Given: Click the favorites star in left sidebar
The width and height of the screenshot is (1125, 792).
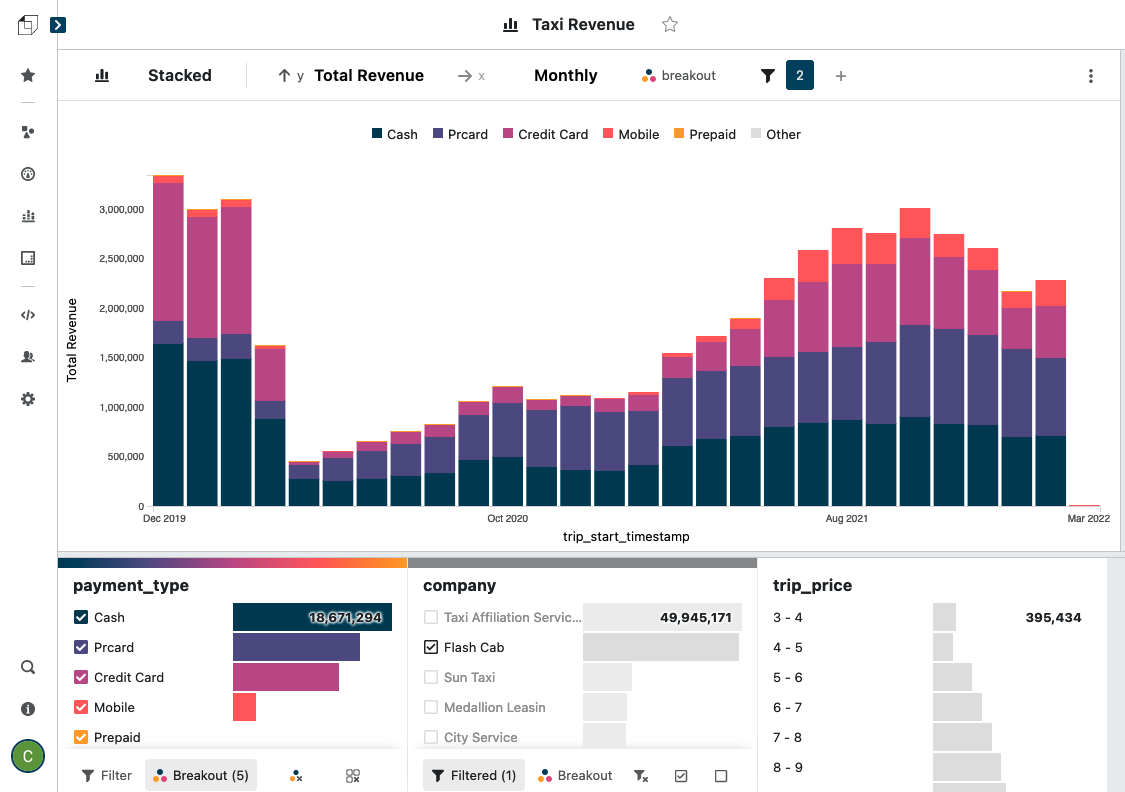Looking at the screenshot, I should (28, 75).
